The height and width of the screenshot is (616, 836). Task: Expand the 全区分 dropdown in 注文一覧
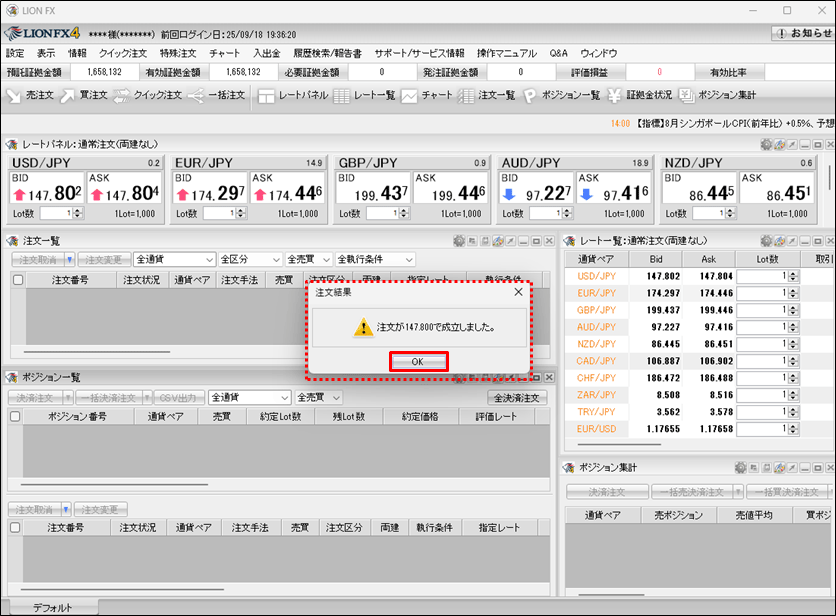[249, 259]
